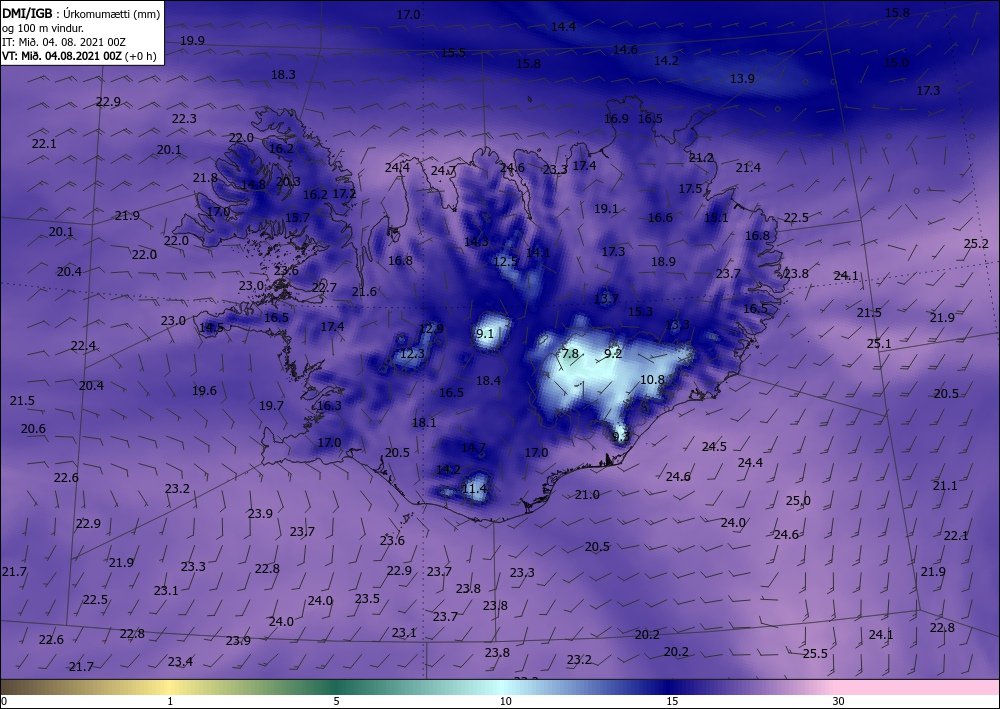Click the 11.4 value label
1000x709 pixels.
click(x=474, y=489)
